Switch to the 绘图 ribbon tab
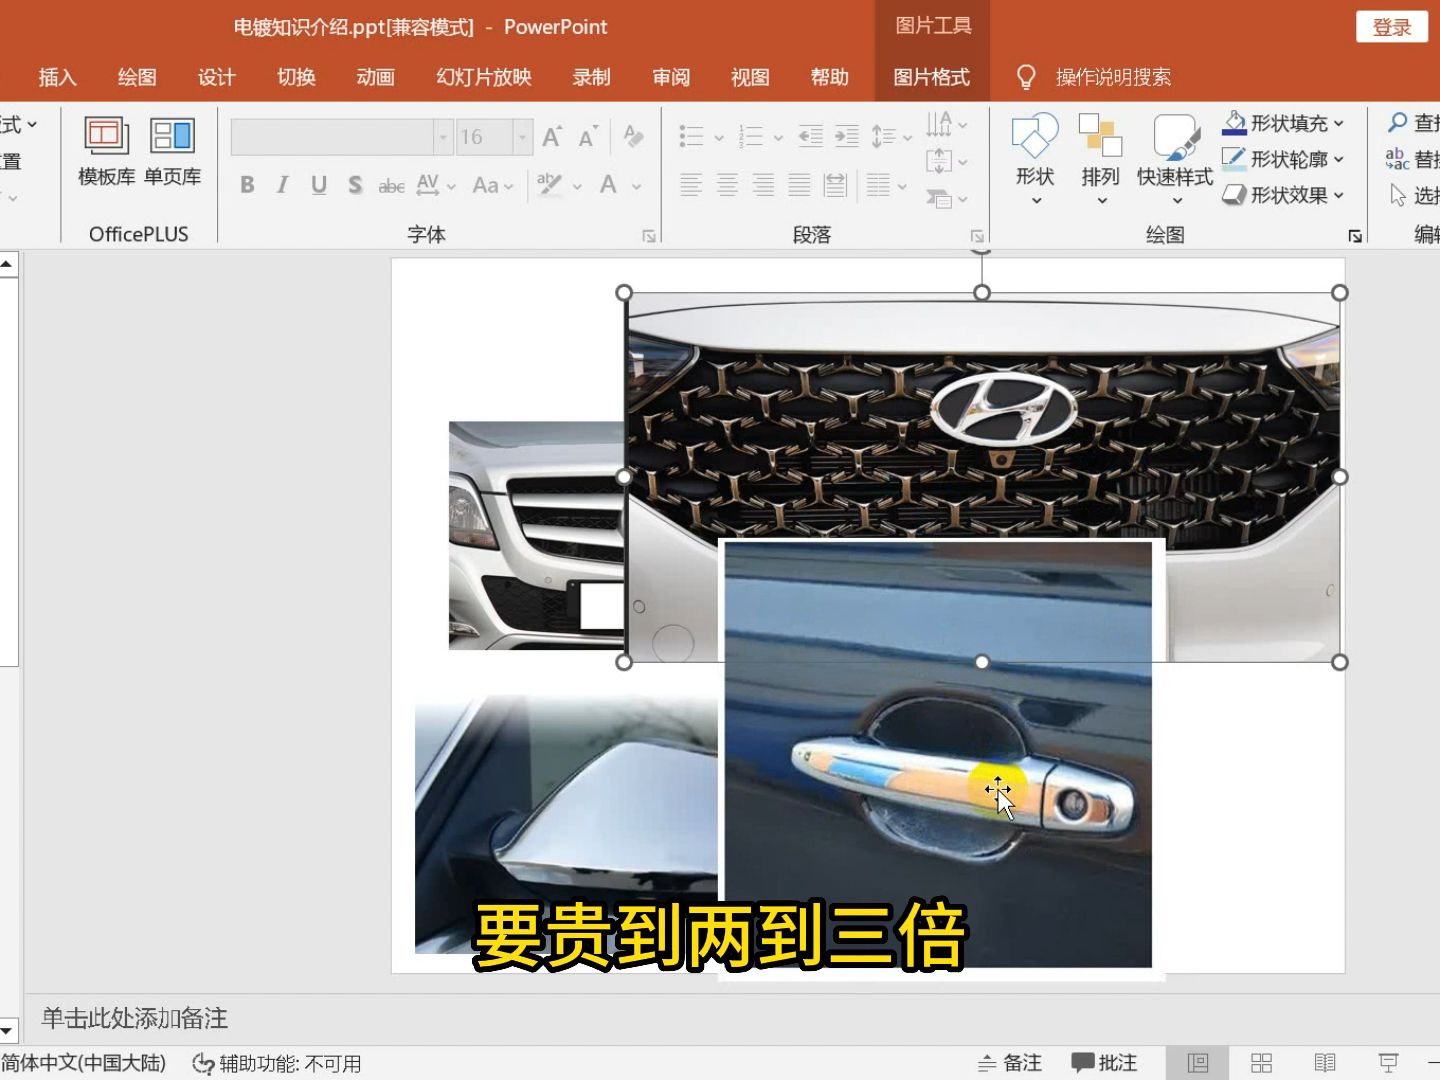This screenshot has height=1080, width=1440. tap(137, 77)
